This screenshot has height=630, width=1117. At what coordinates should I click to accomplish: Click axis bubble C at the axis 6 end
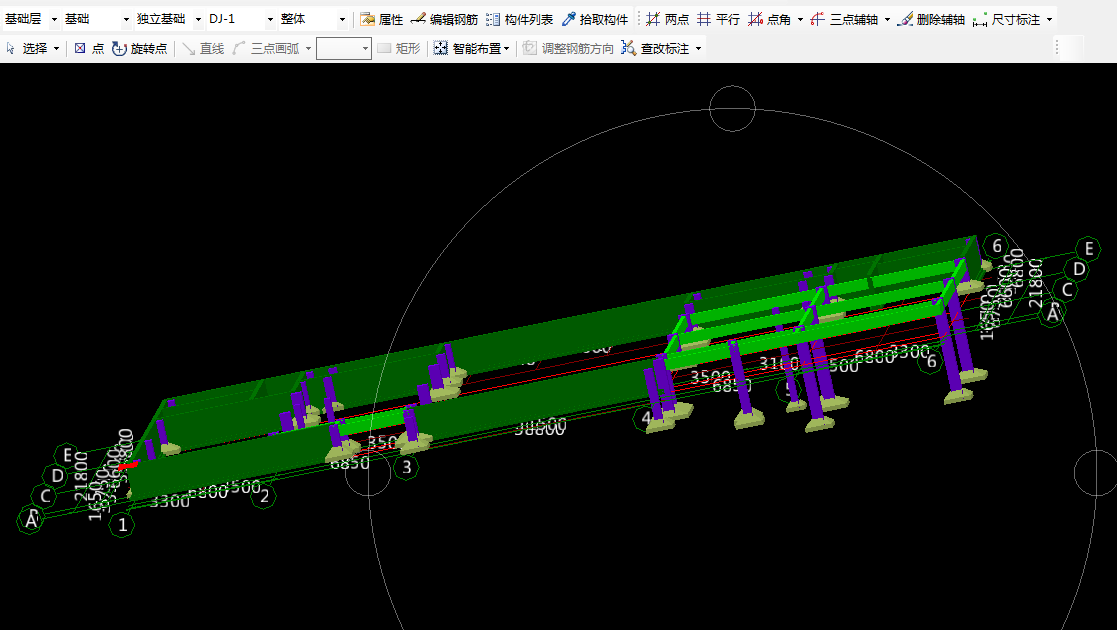[x=1067, y=290]
